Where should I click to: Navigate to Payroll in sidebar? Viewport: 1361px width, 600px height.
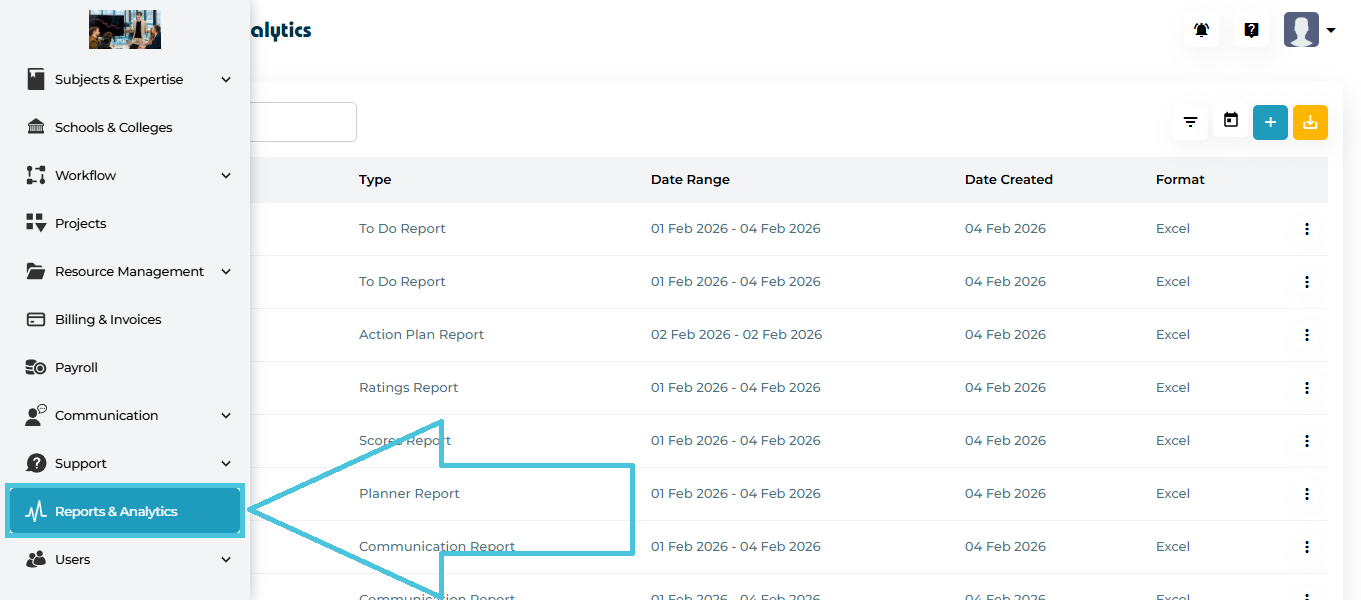coord(76,368)
